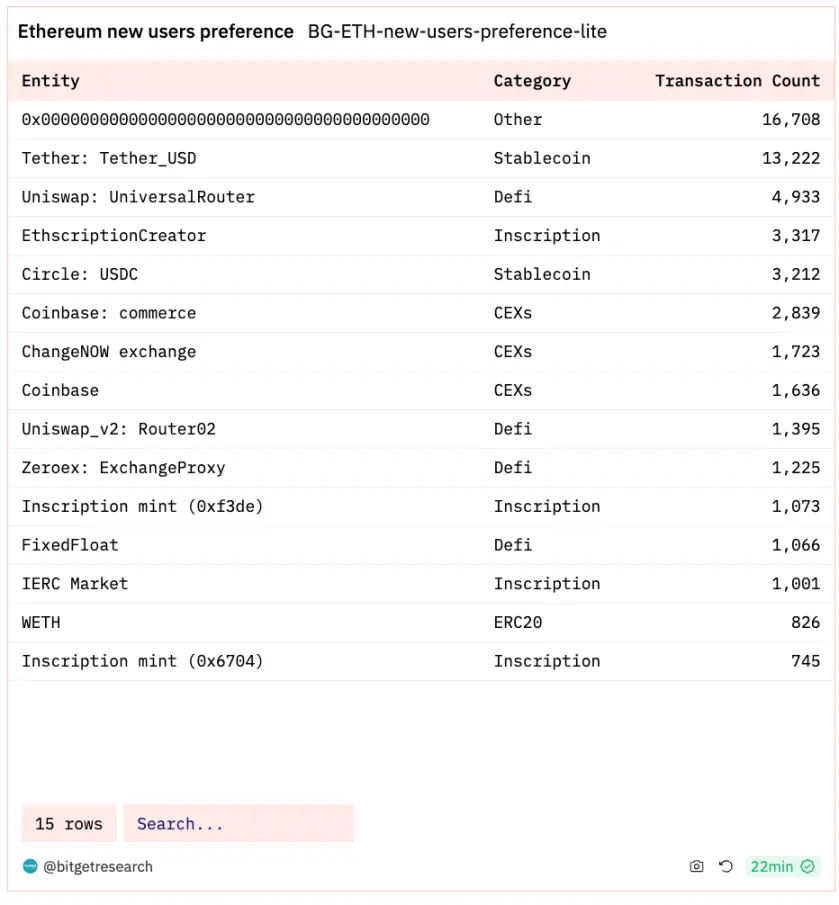Open the Ethereum new users preference title
This screenshot has height=905, width=839.
(x=156, y=32)
